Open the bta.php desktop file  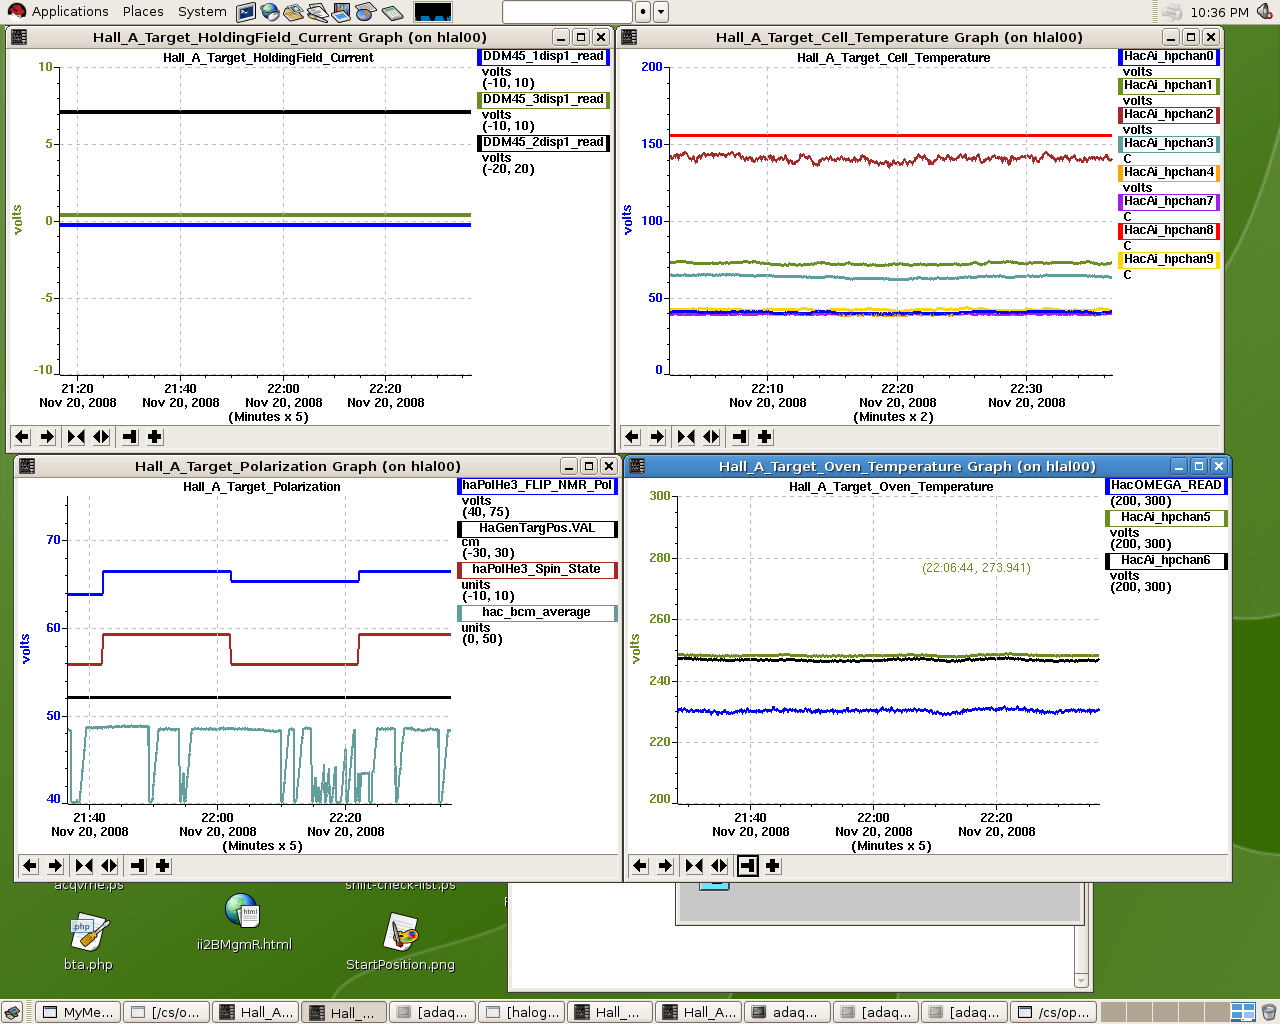[x=88, y=944]
